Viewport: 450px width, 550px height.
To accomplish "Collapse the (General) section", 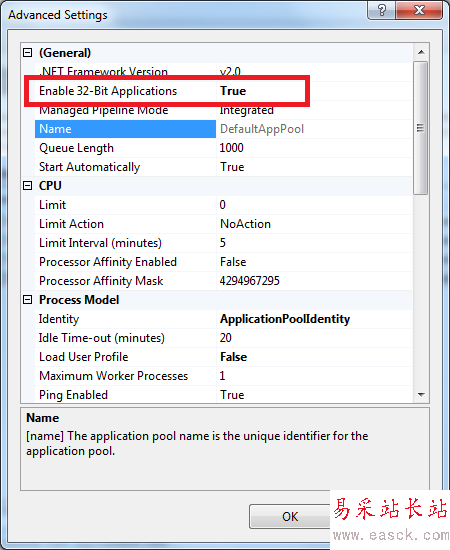I will click(27, 53).
